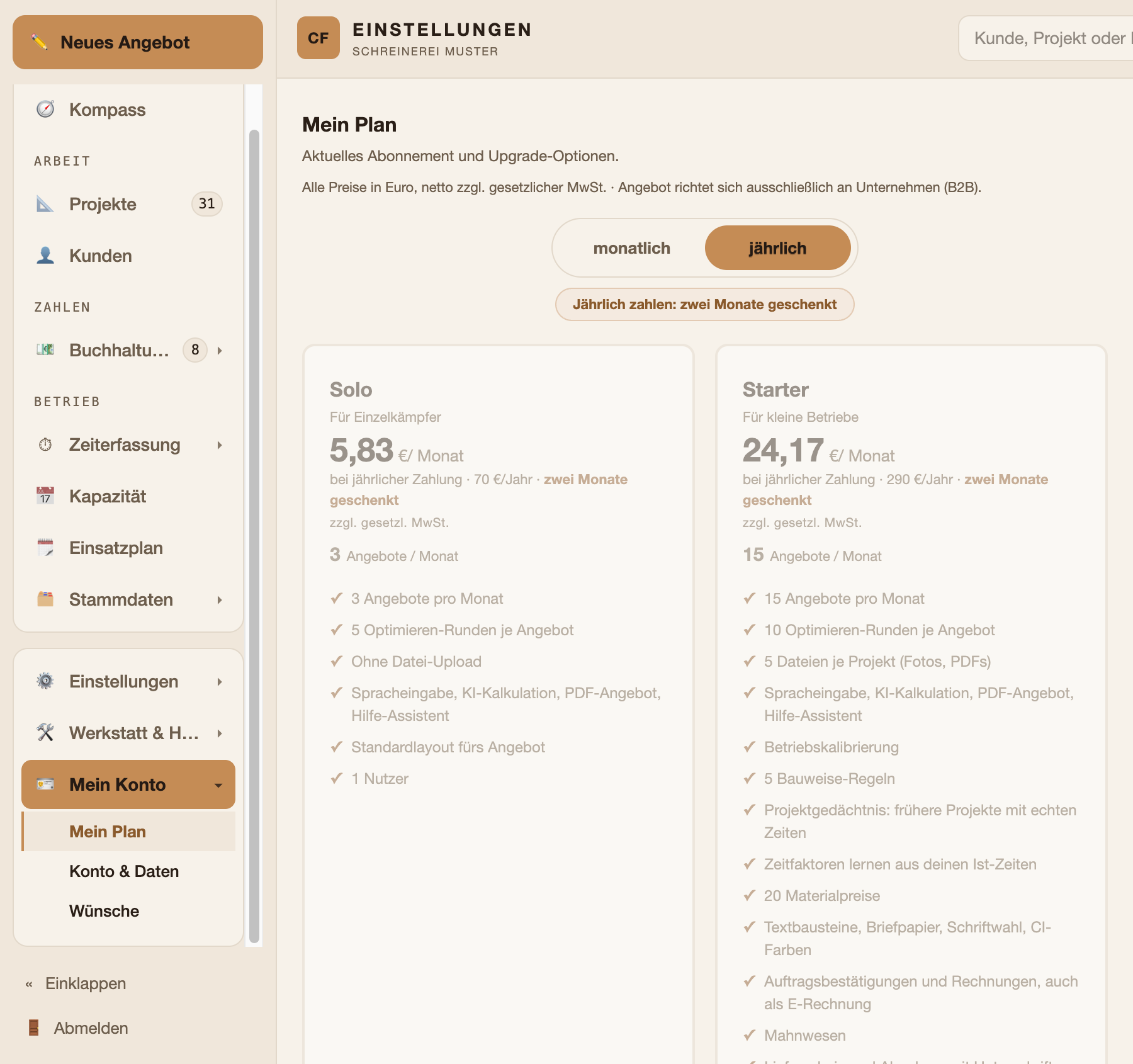Click the Werkstatt tools icon
The width and height of the screenshot is (1133, 1064).
pyautogui.click(x=46, y=732)
